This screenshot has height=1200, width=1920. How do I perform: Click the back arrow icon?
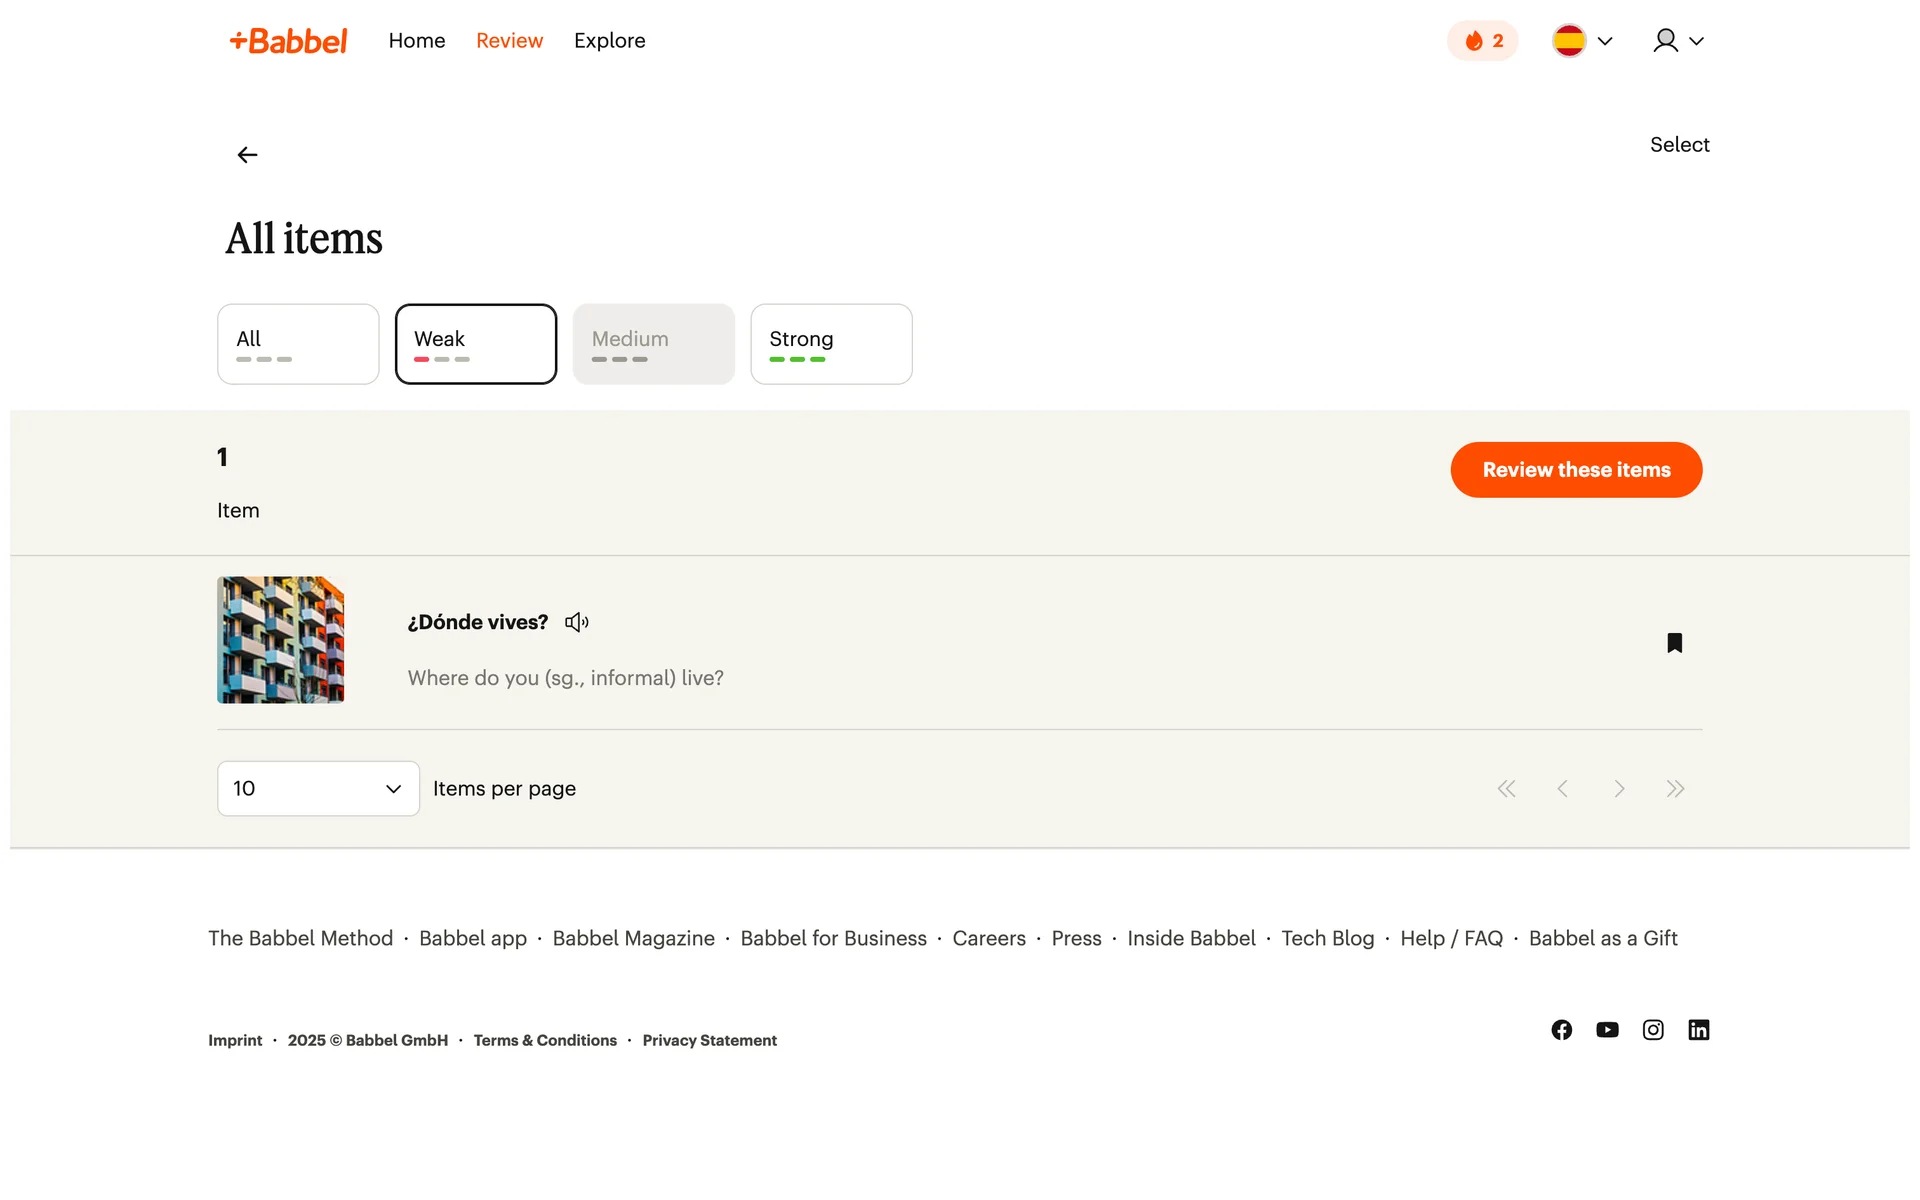pos(247,155)
